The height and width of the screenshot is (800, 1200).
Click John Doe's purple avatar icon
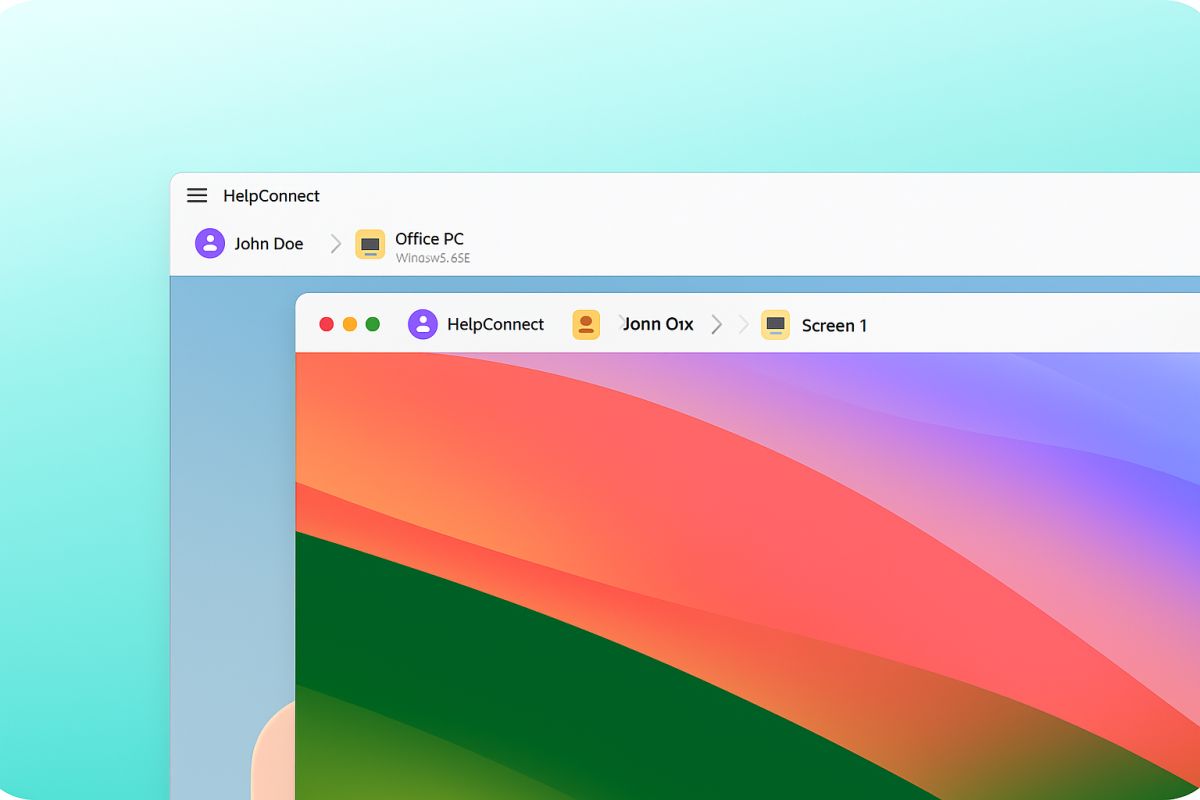(x=210, y=243)
